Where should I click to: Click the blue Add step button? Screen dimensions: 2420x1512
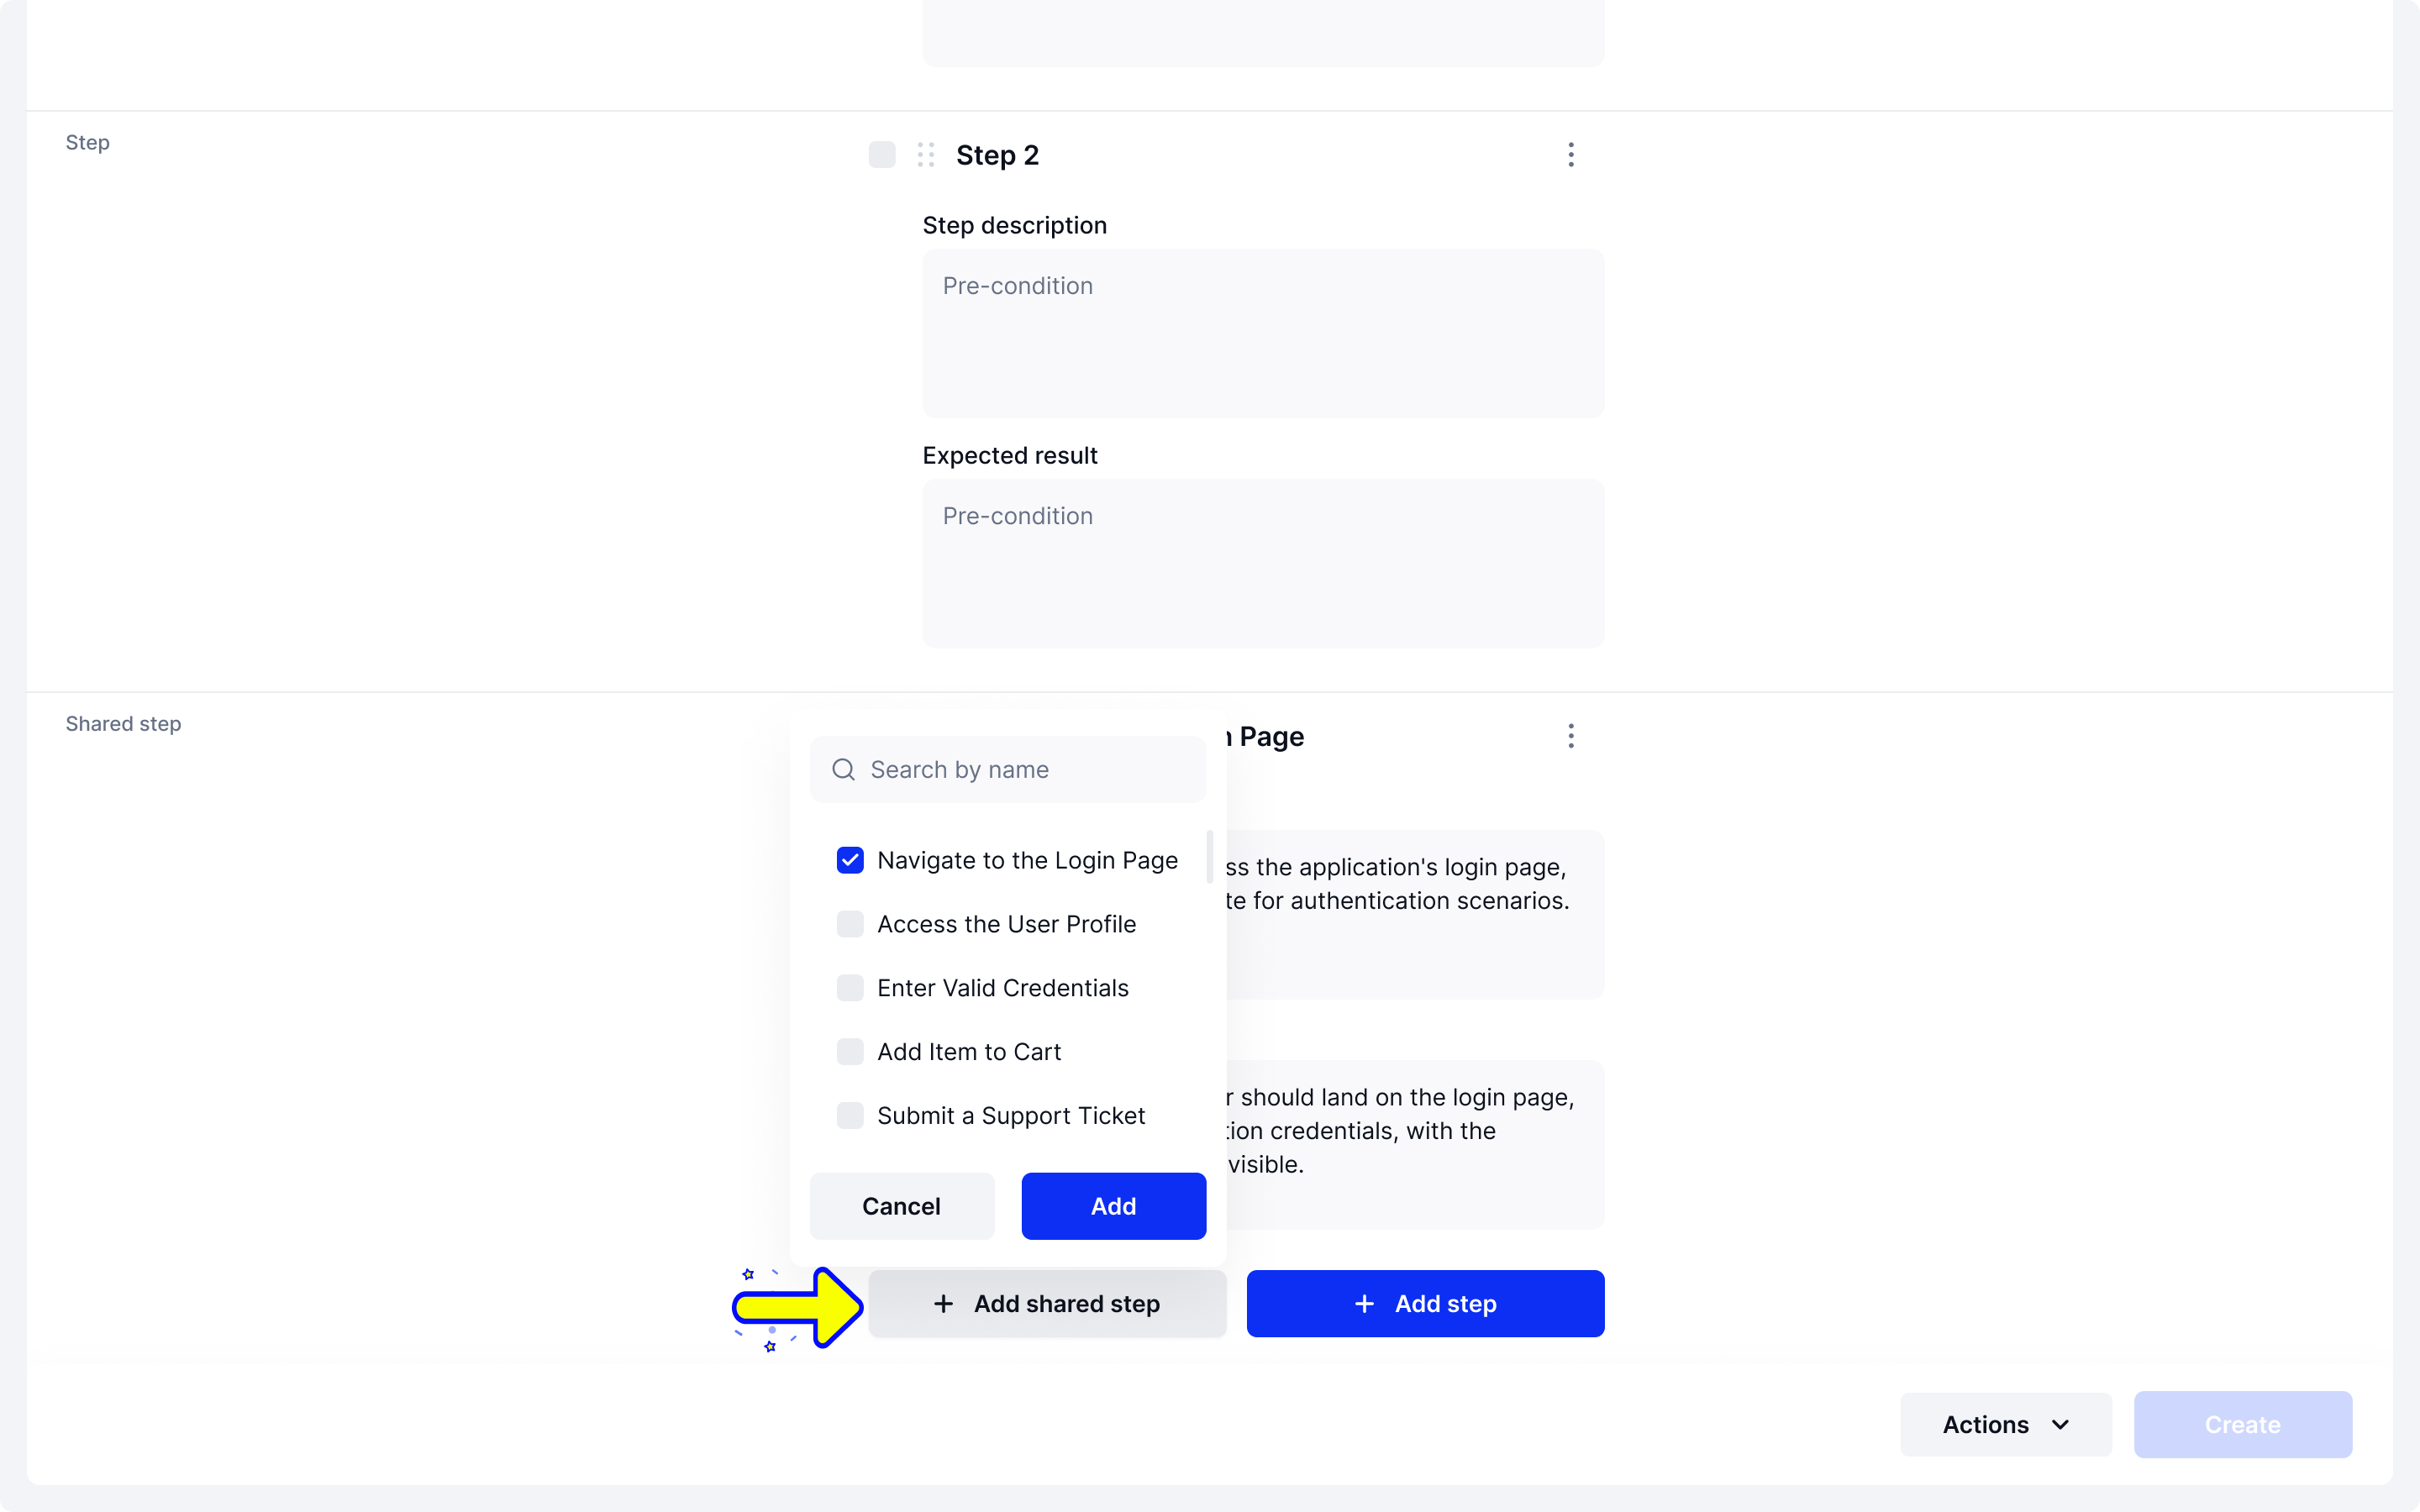(1425, 1304)
